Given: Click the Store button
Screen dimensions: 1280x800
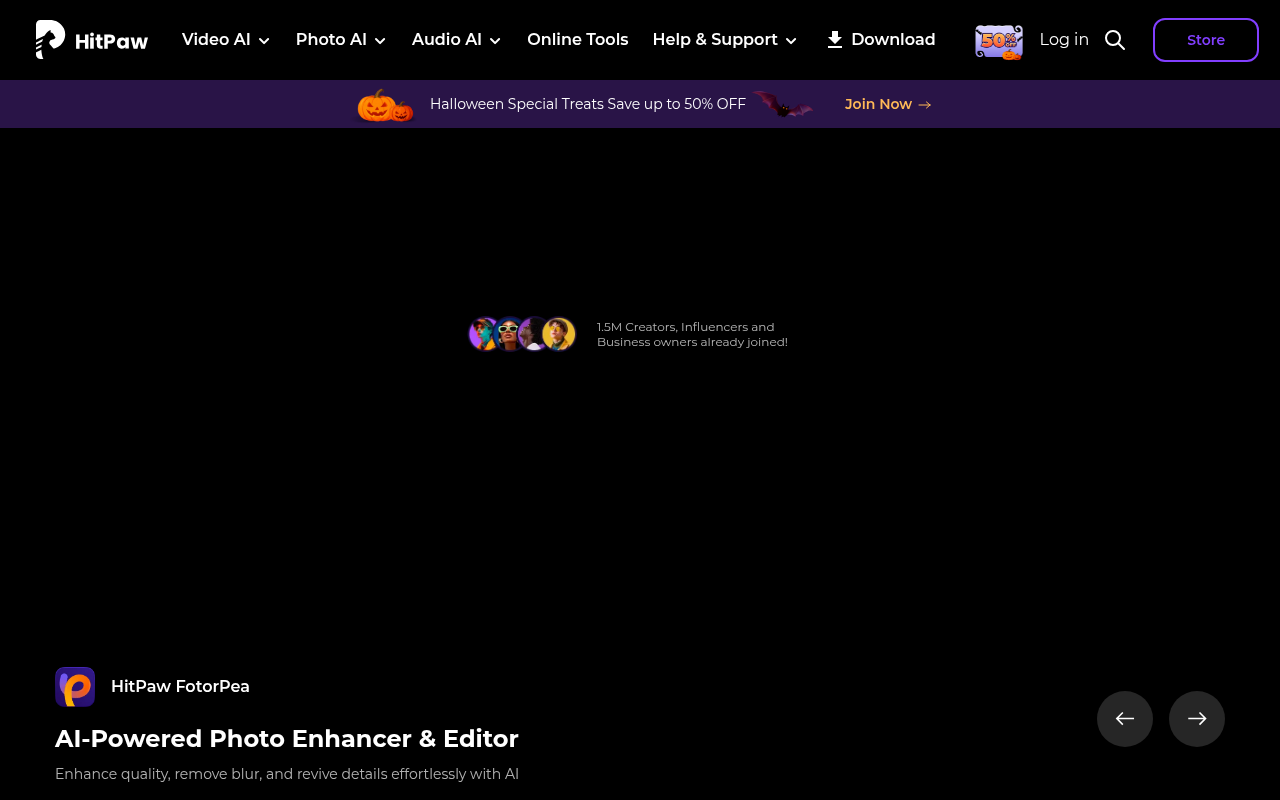Looking at the screenshot, I should pyautogui.click(x=1205, y=40).
